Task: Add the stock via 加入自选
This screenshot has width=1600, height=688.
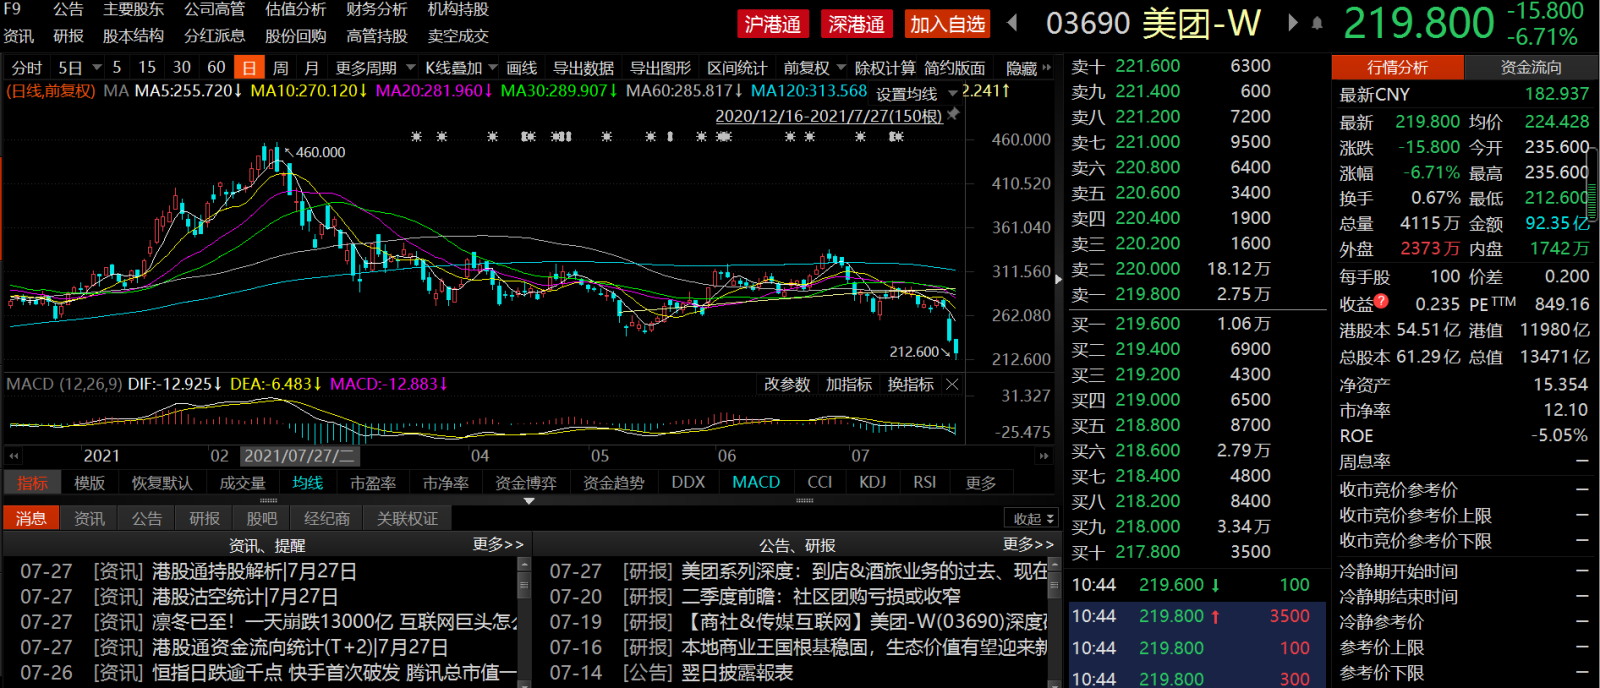Action: [x=947, y=23]
